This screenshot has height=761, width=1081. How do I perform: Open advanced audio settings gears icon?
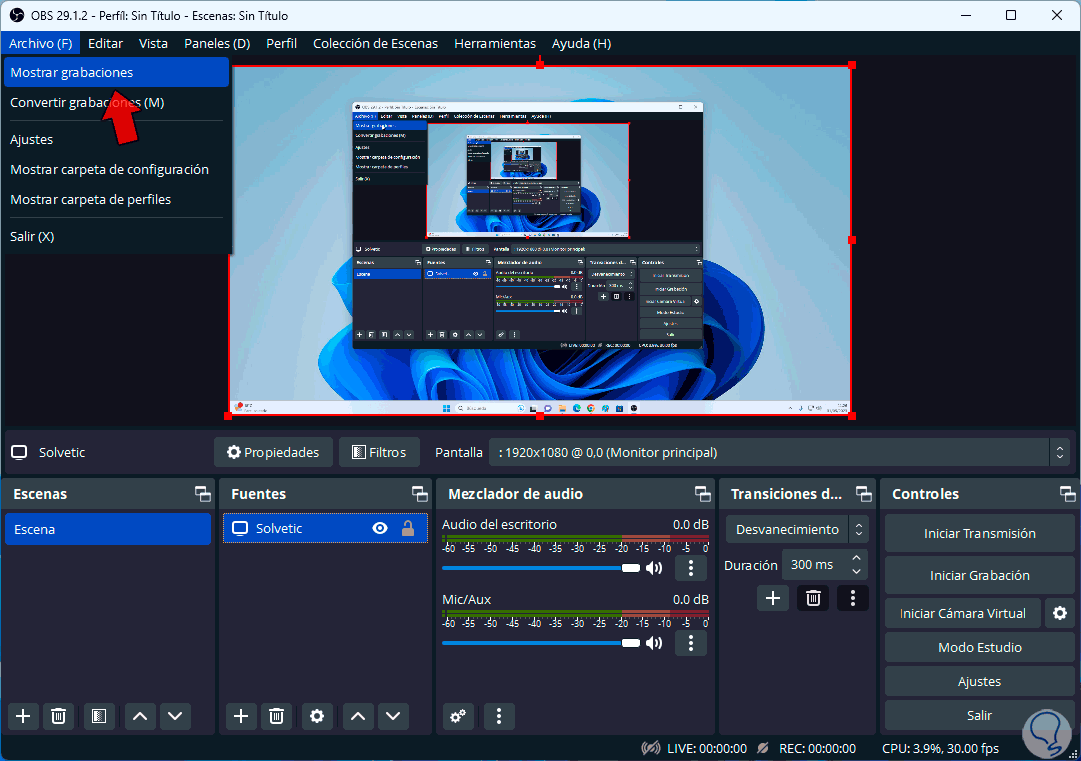click(x=458, y=715)
